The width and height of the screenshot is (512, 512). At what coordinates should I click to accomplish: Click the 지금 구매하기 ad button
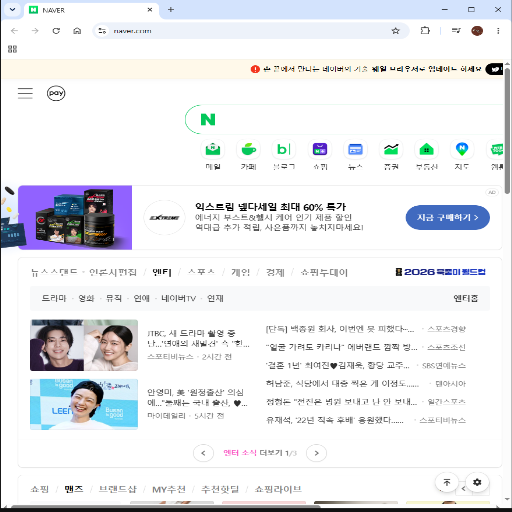click(448, 217)
